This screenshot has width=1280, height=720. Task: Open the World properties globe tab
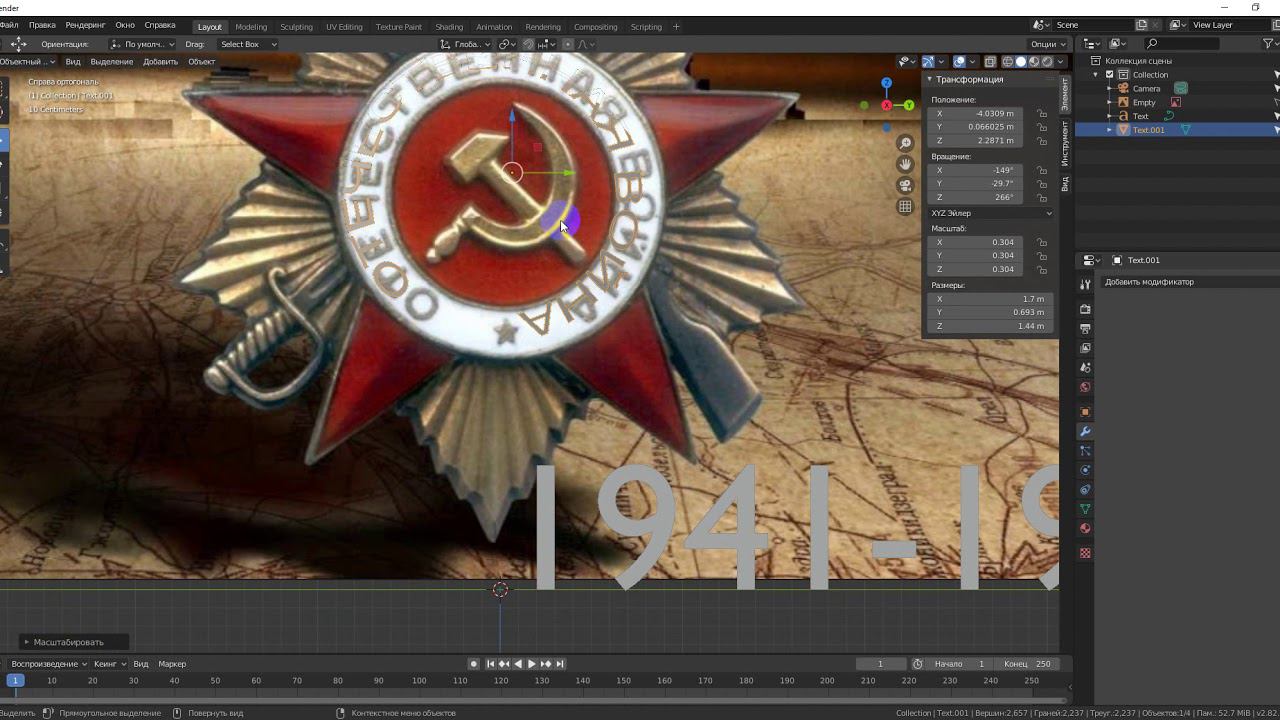point(1085,387)
